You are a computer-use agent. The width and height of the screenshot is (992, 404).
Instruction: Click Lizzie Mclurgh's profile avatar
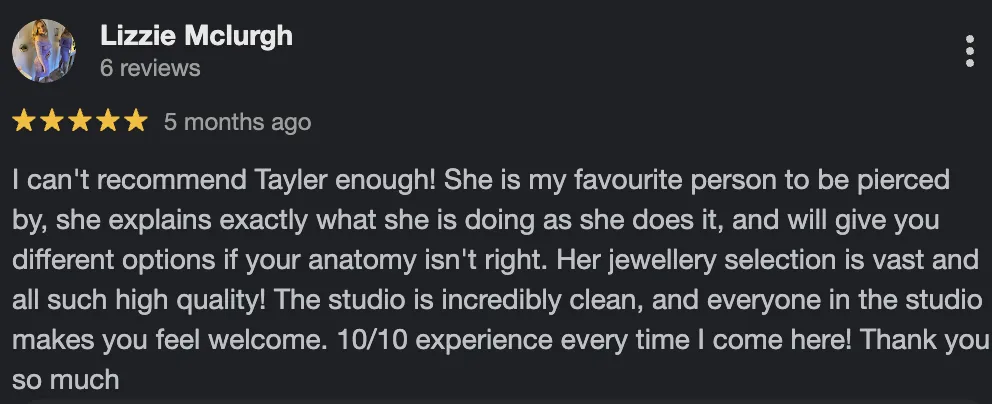click(x=44, y=51)
